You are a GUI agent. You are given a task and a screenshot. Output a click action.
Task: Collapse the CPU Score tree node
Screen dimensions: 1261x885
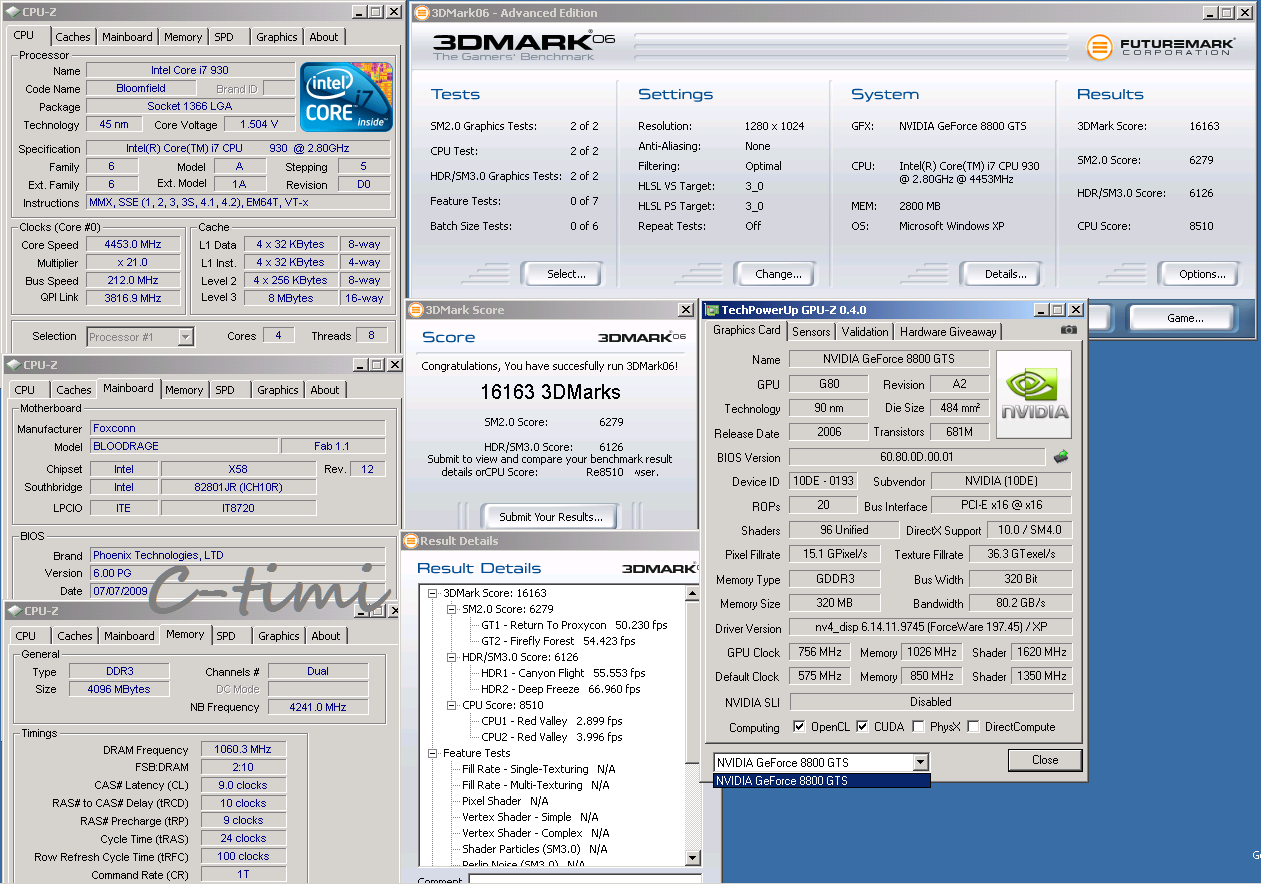pyautogui.click(x=452, y=705)
